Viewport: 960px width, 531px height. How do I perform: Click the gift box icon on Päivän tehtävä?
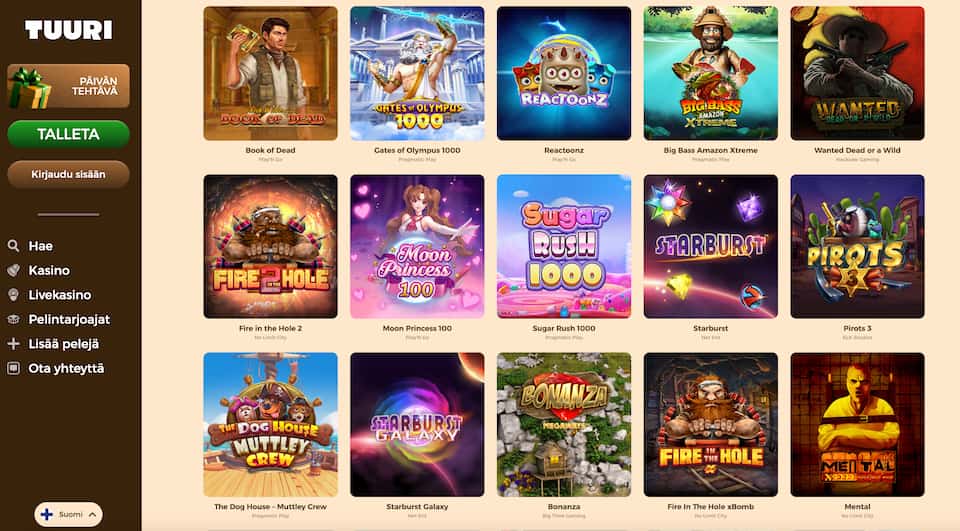point(28,88)
